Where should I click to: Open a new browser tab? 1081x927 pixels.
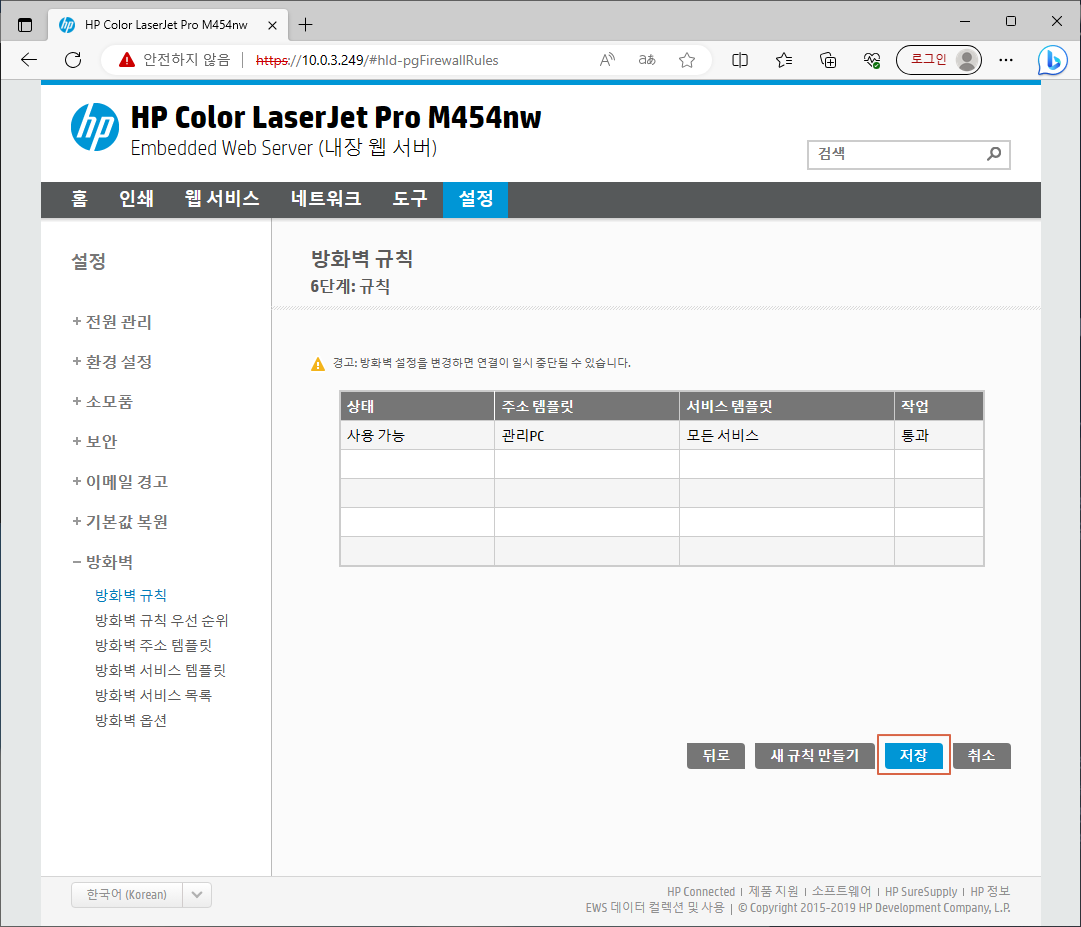[x=305, y=25]
